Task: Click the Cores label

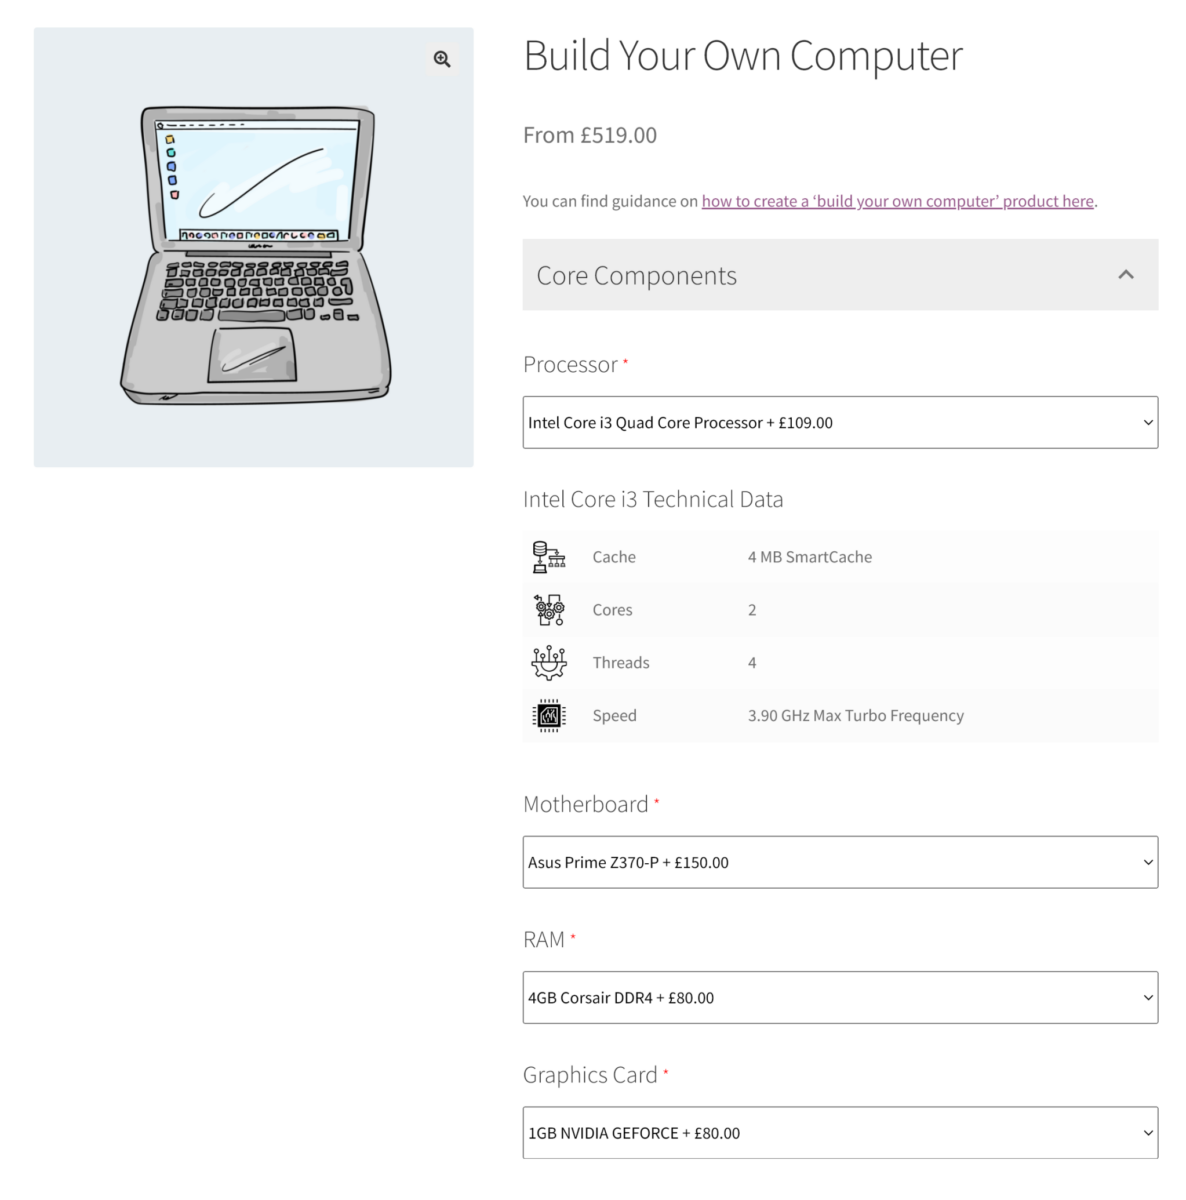Action: 612,610
